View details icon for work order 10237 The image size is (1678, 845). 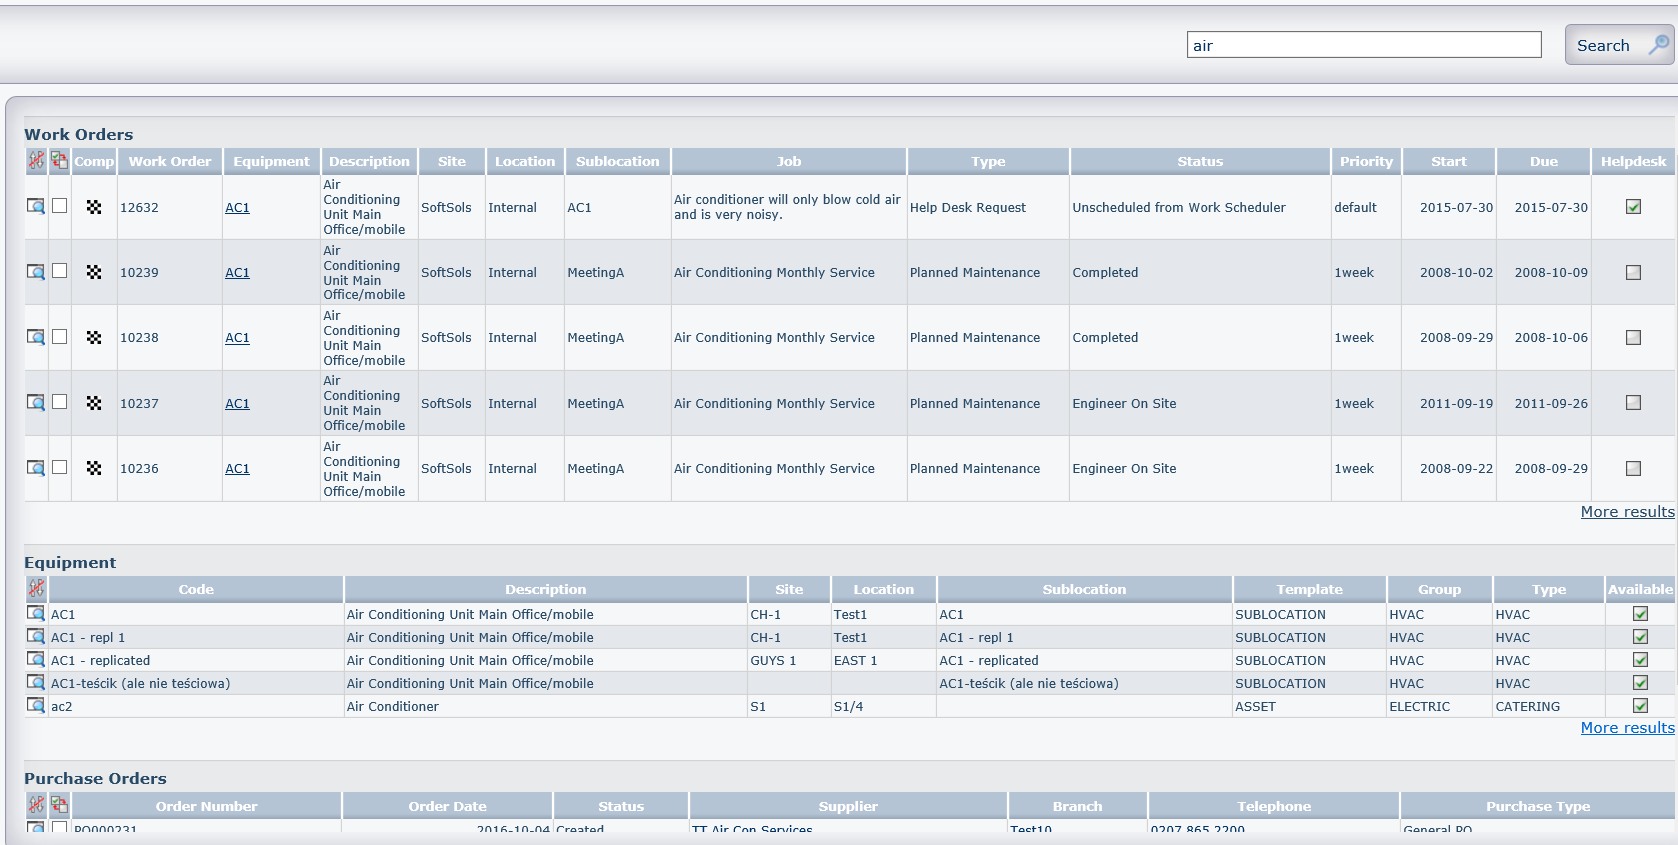36,402
